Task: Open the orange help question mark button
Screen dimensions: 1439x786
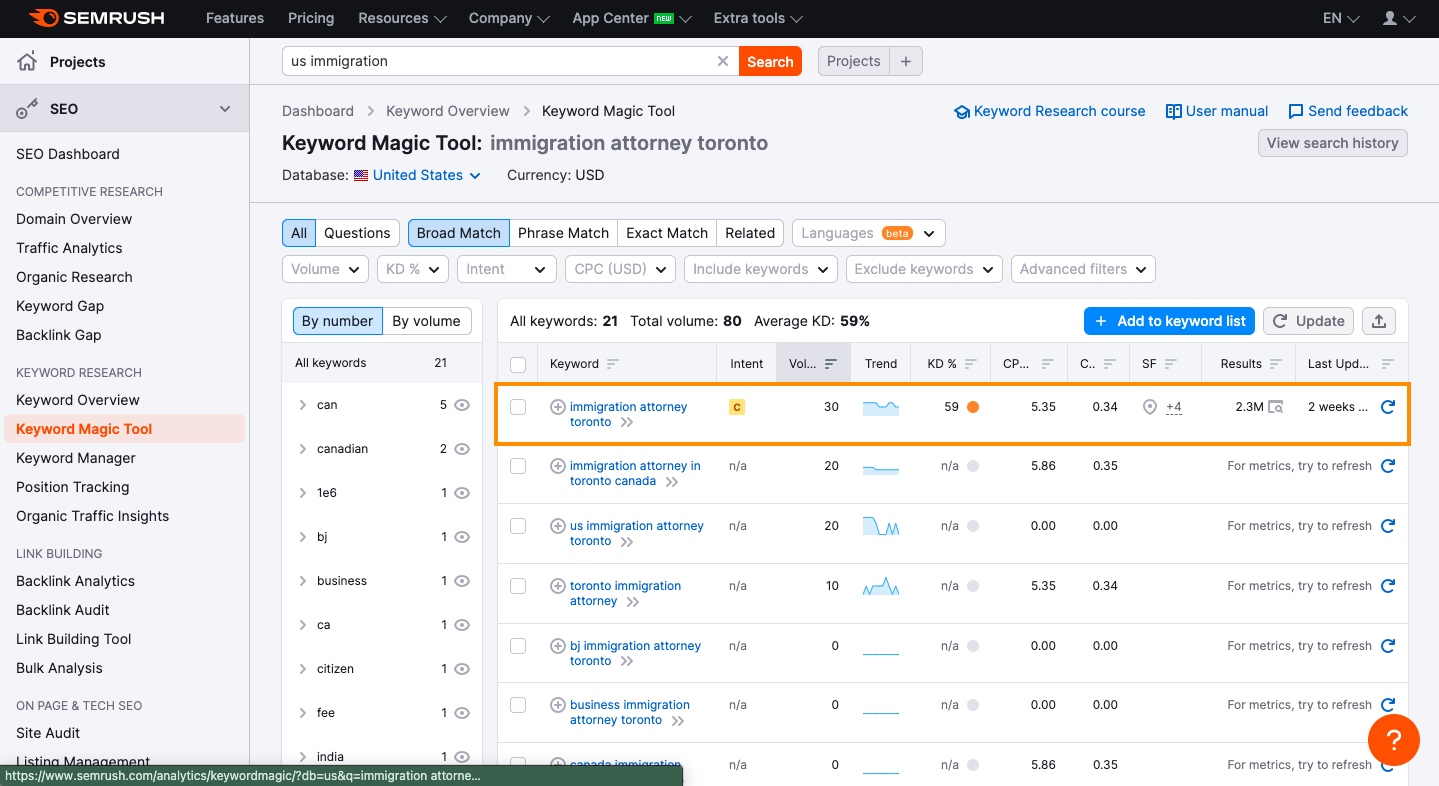Action: coord(1393,740)
